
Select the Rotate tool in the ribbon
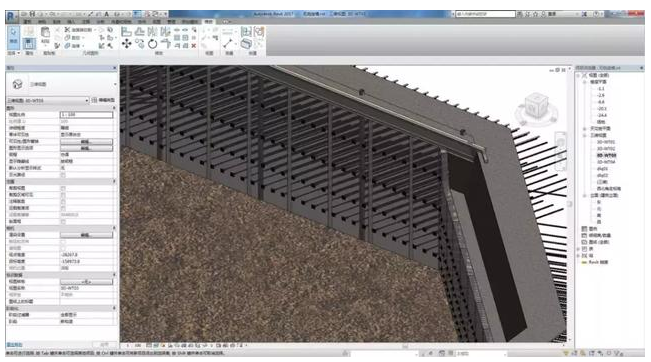pos(153,44)
